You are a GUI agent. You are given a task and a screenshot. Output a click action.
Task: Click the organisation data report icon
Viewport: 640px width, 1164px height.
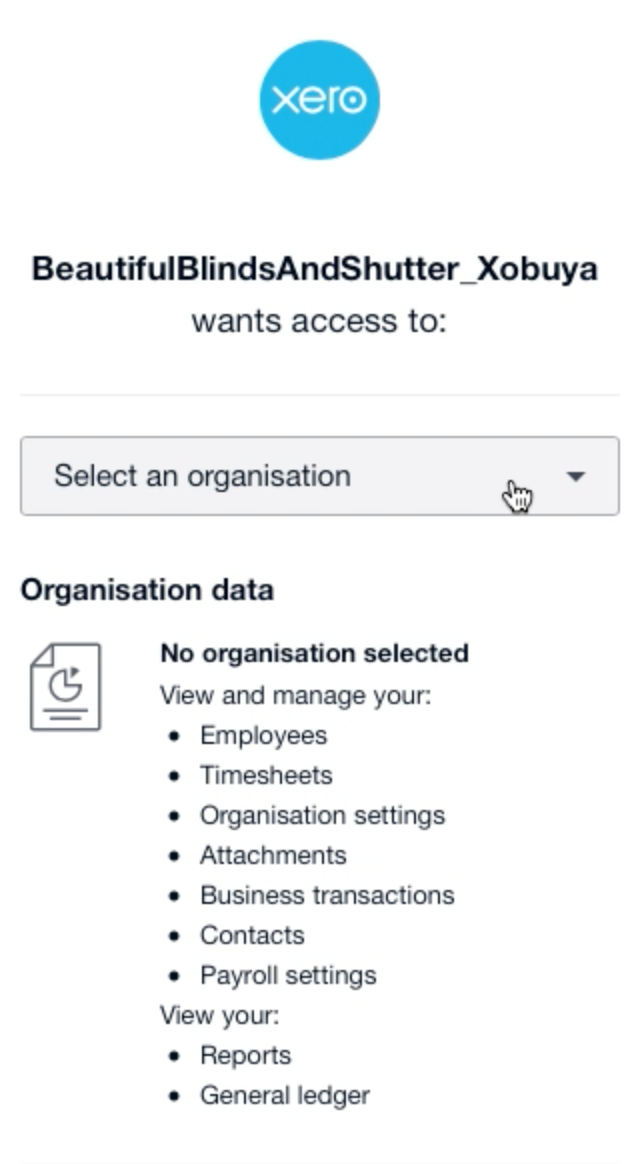click(x=65, y=687)
